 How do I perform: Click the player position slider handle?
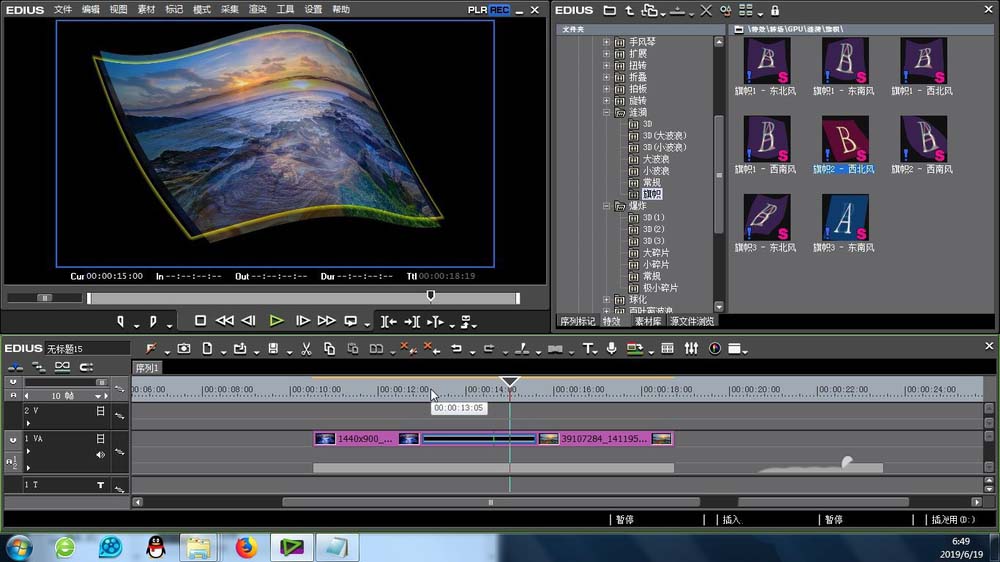pyautogui.click(x=430, y=295)
